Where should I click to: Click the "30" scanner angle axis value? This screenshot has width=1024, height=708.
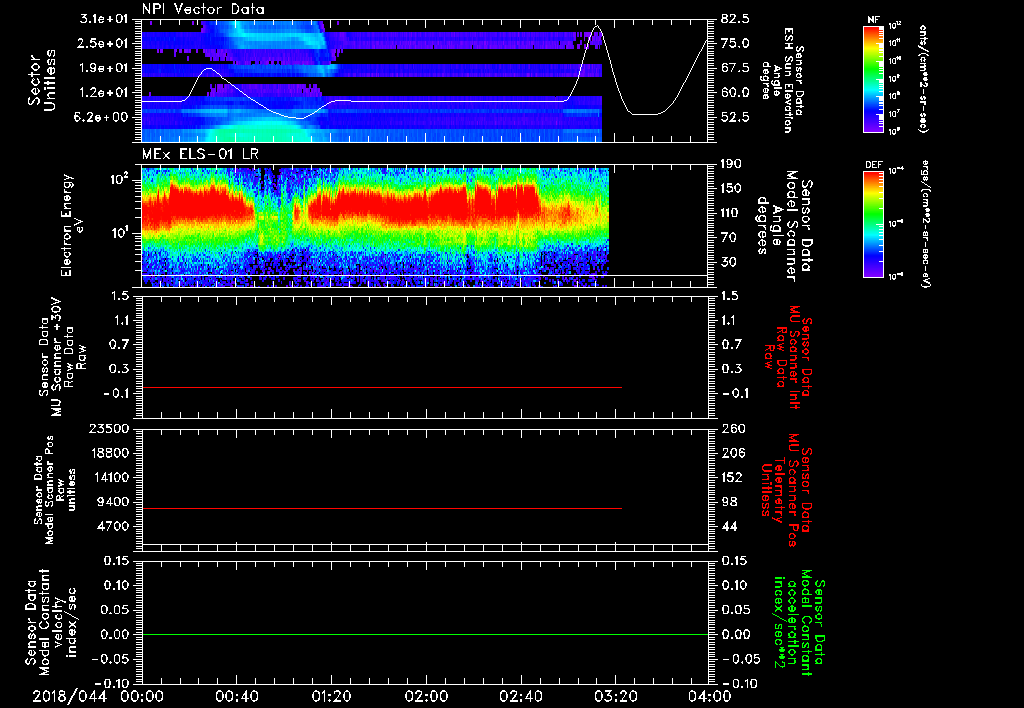pos(729,262)
